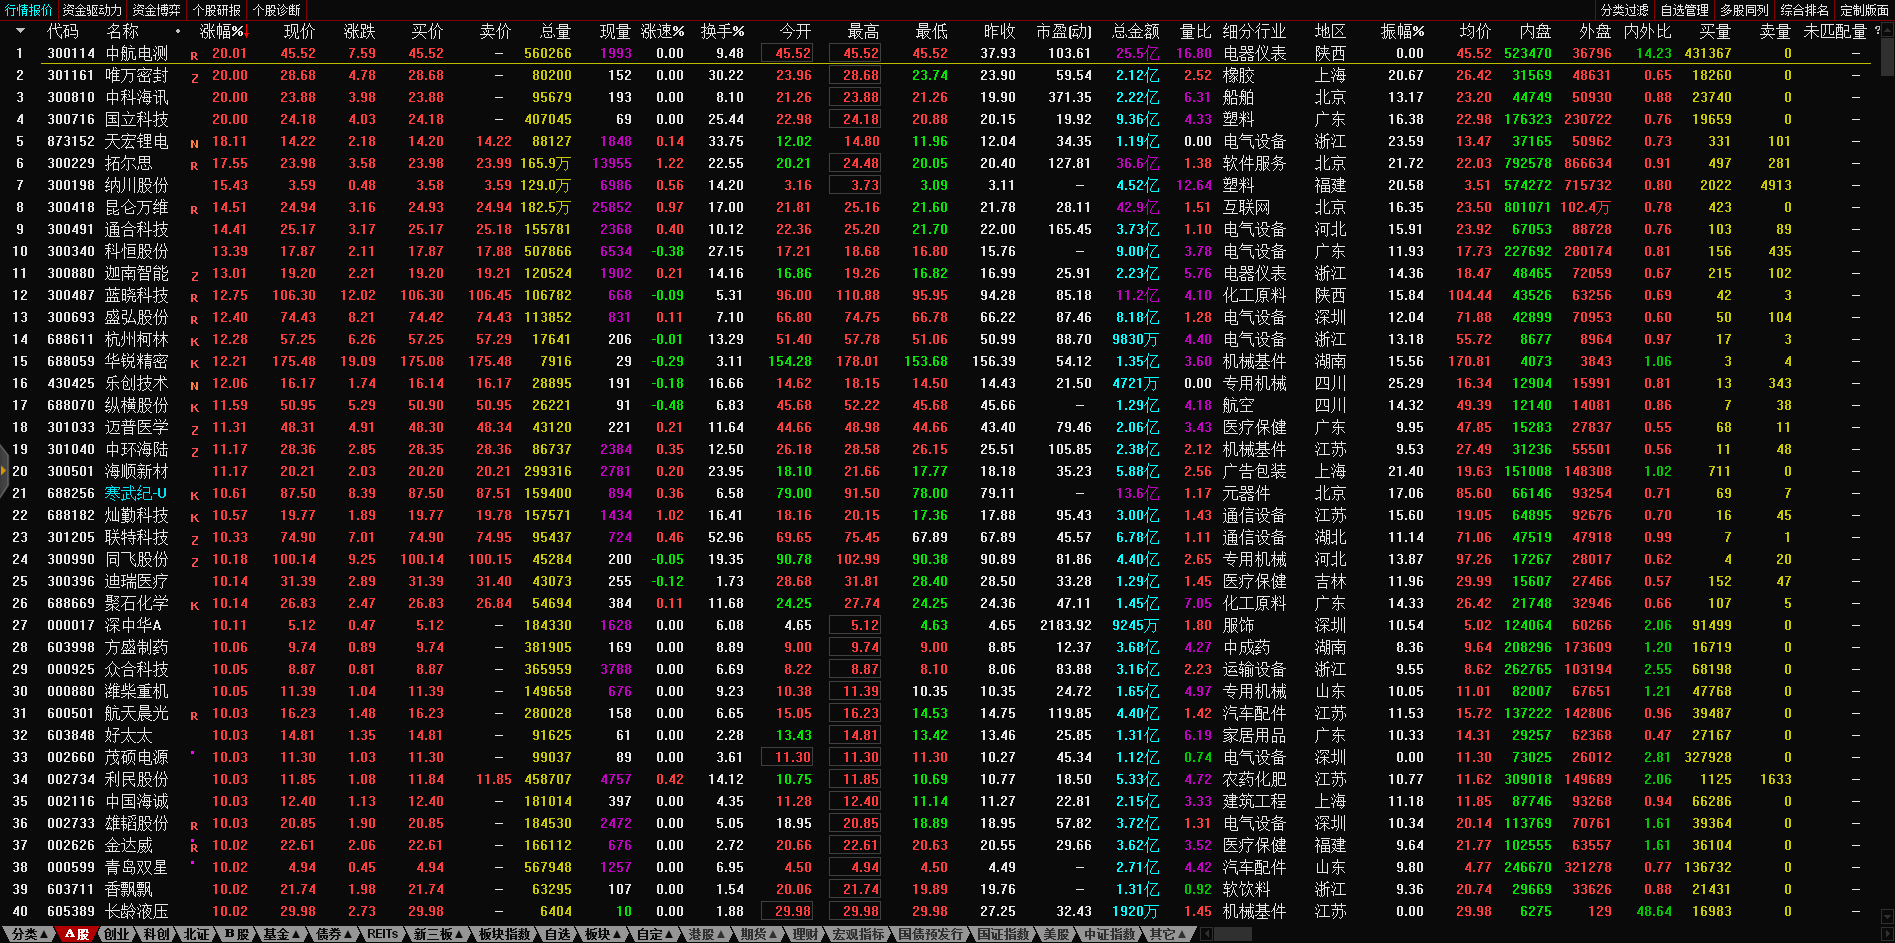Open 综合排名 in the top right
Image resolution: width=1895 pixels, height=943 pixels.
pyautogui.click(x=1805, y=10)
